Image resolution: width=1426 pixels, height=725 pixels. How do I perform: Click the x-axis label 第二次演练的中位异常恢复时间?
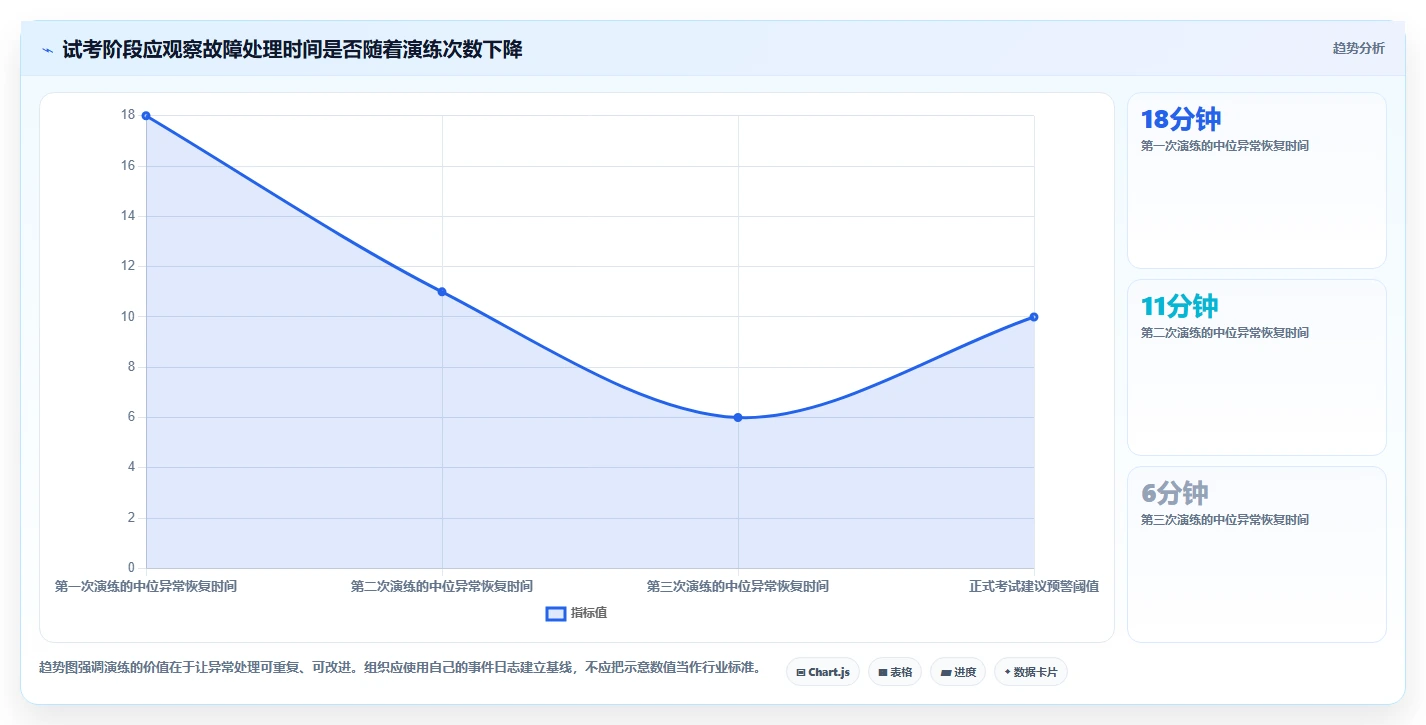442,586
